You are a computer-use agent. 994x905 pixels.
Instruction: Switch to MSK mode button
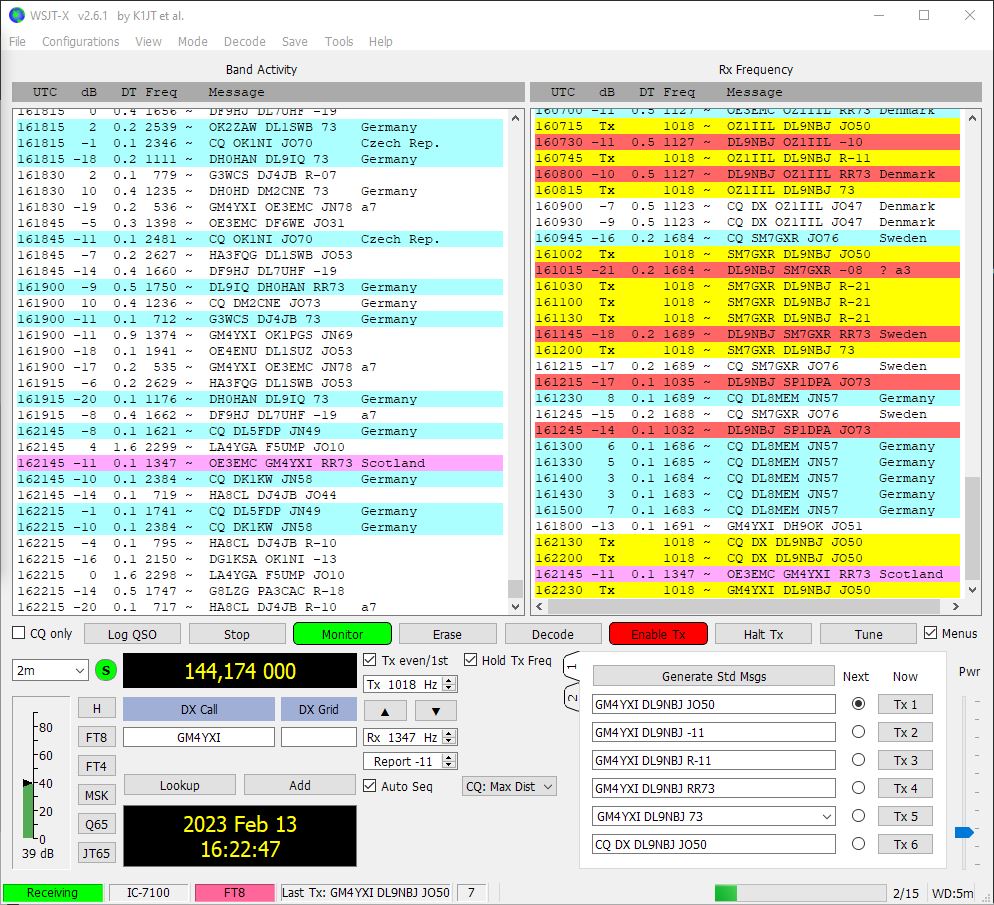tap(97, 795)
